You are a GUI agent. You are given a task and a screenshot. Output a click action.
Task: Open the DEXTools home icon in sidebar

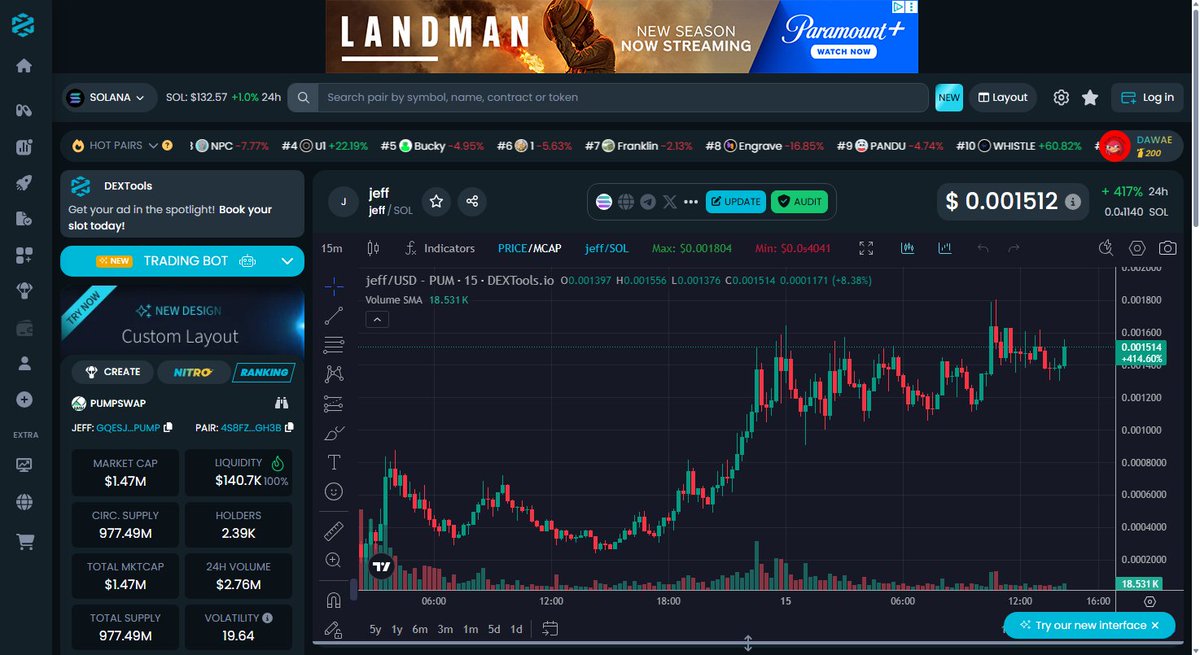point(24,66)
